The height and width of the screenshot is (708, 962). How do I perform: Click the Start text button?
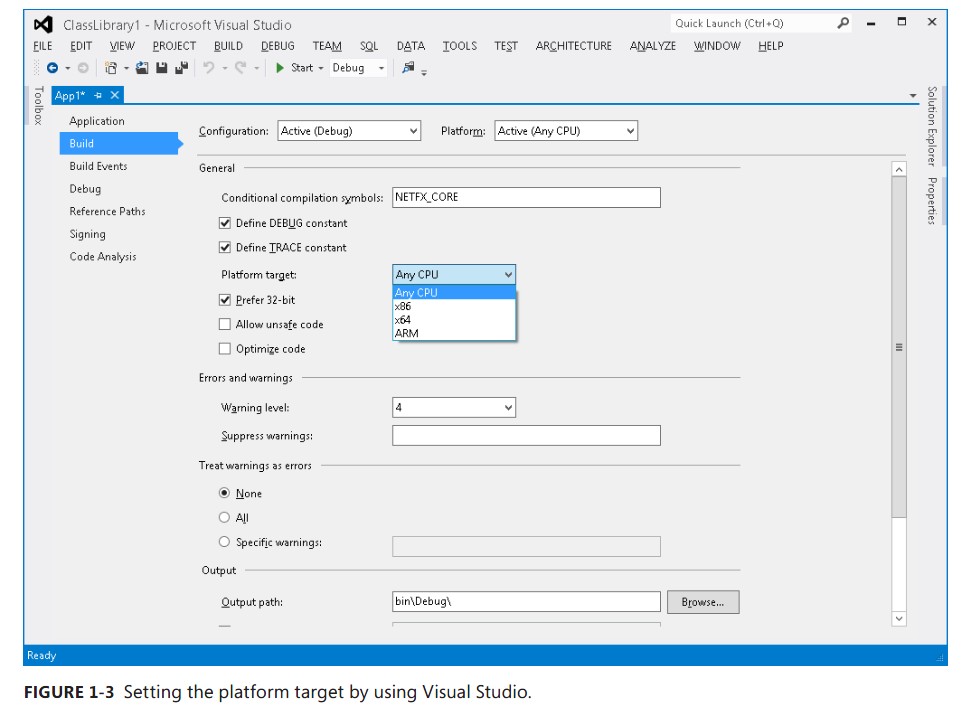(302, 68)
